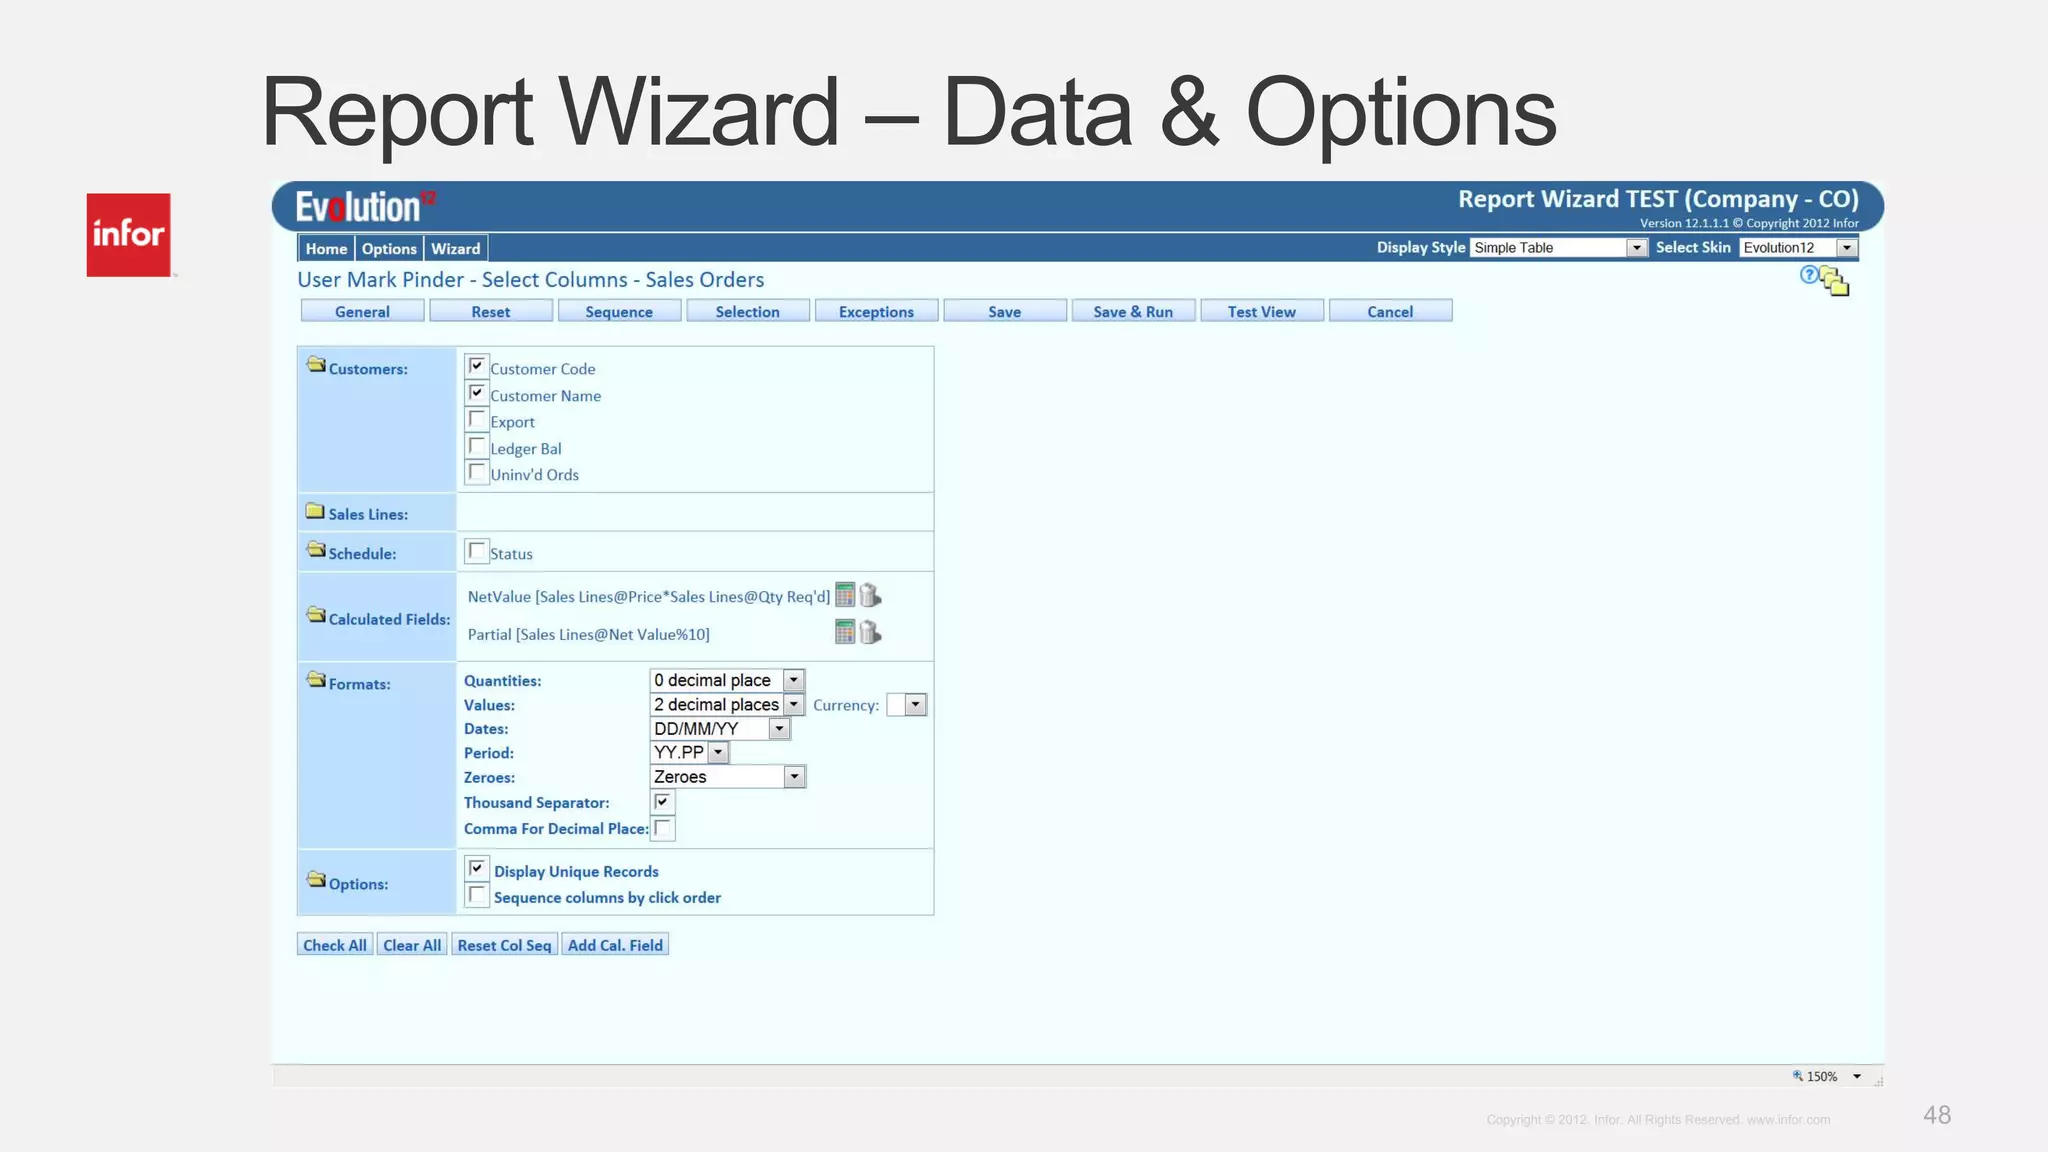Switch to the General tab
The width and height of the screenshot is (2048, 1152).
[362, 311]
